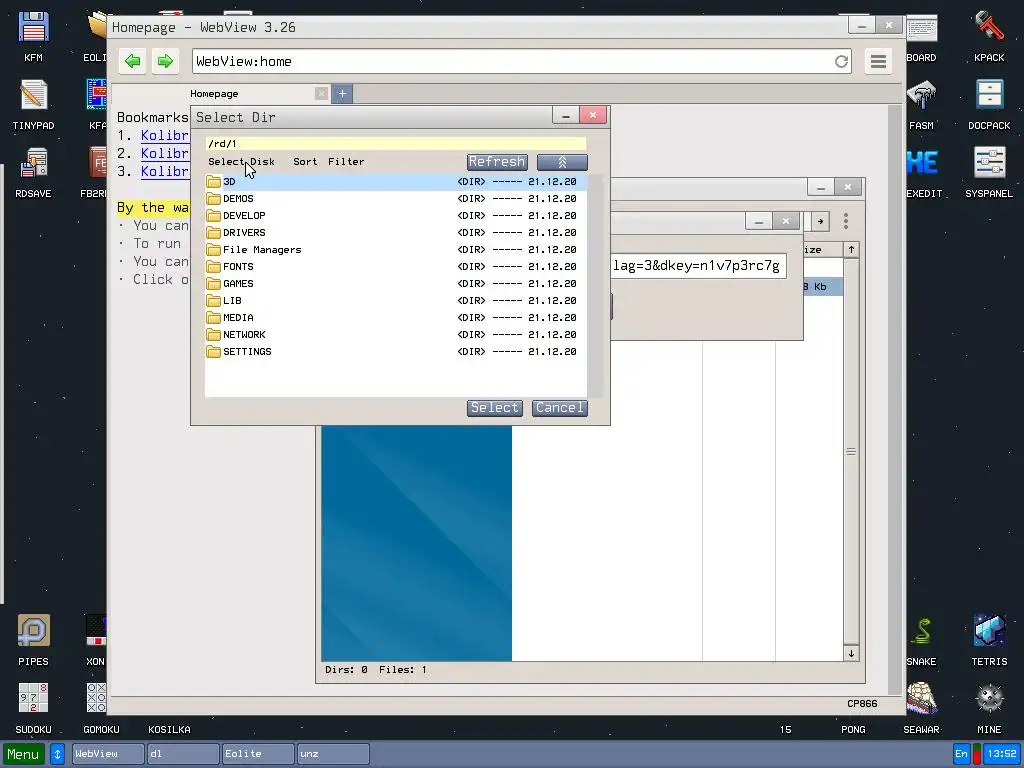Open the EXEDIT desktop icon
Image resolution: width=1024 pixels, height=768 pixels.
pyautogui.click(x=923, y=172)
